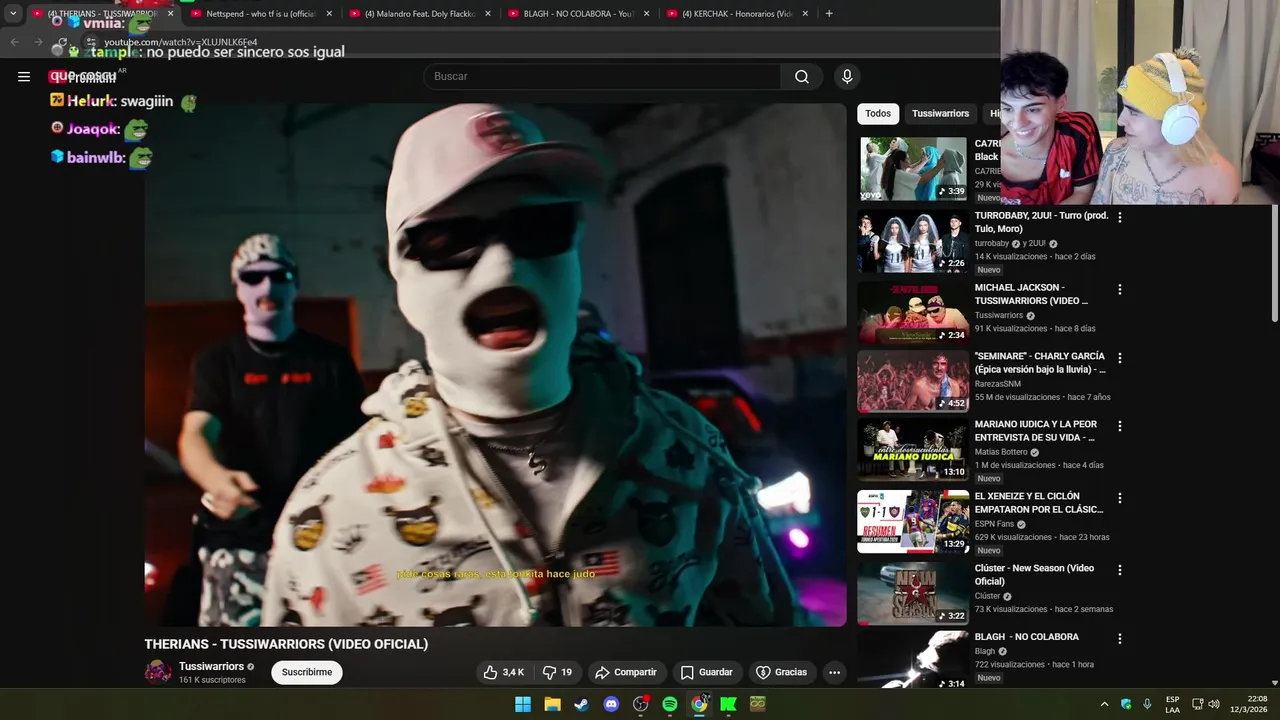The height and width of the screenshot is (720, 1280).
Task: Close the KERCHAK Honorarios tab
Action: (x=805, y=14)
